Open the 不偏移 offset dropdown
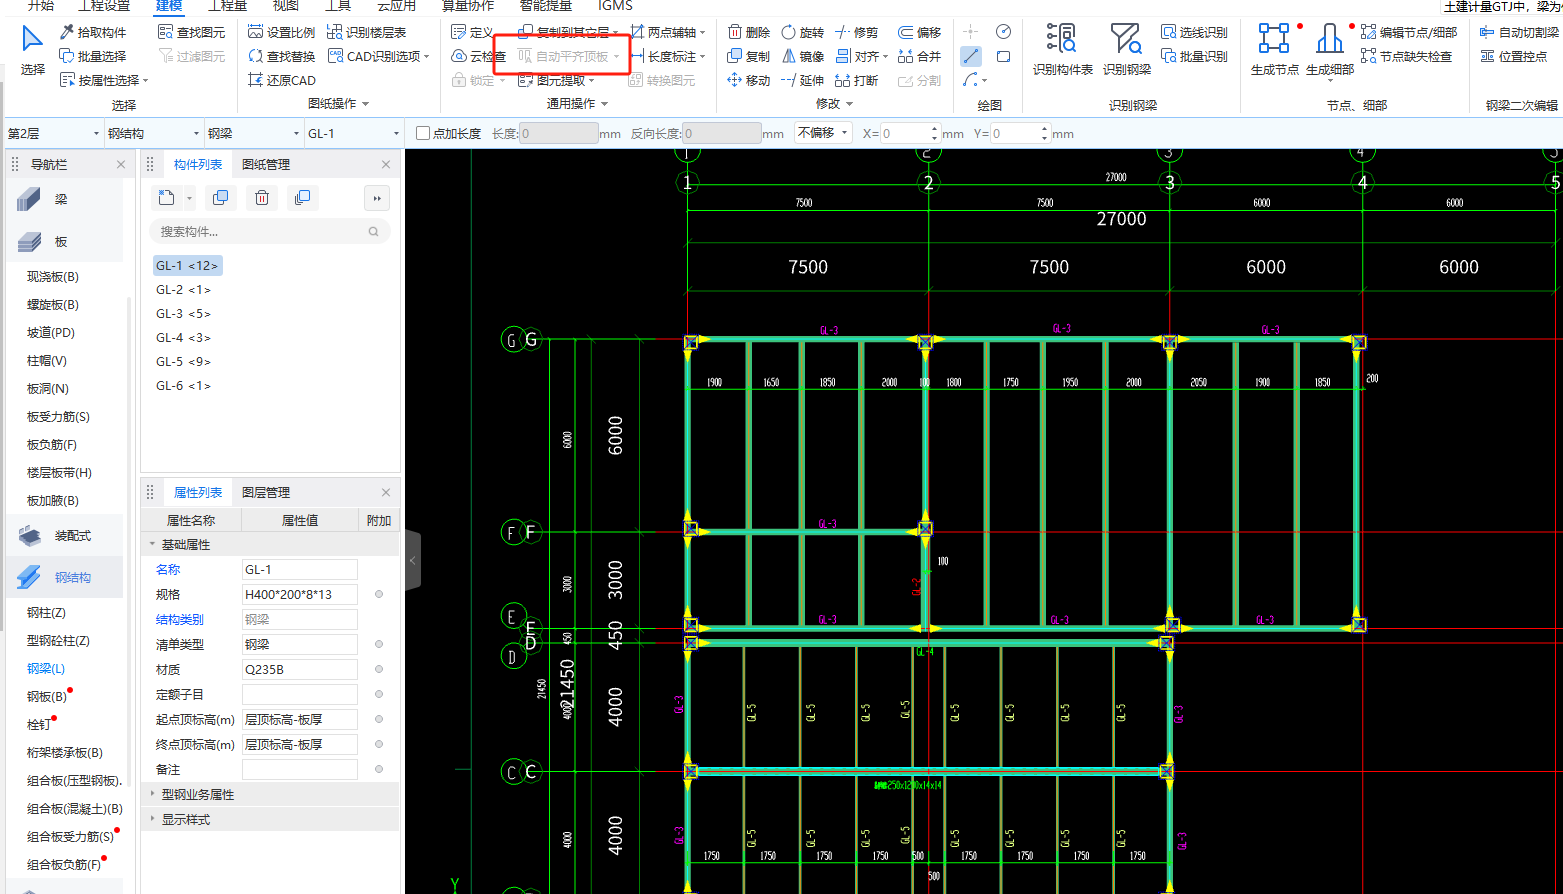 [823, 133]
